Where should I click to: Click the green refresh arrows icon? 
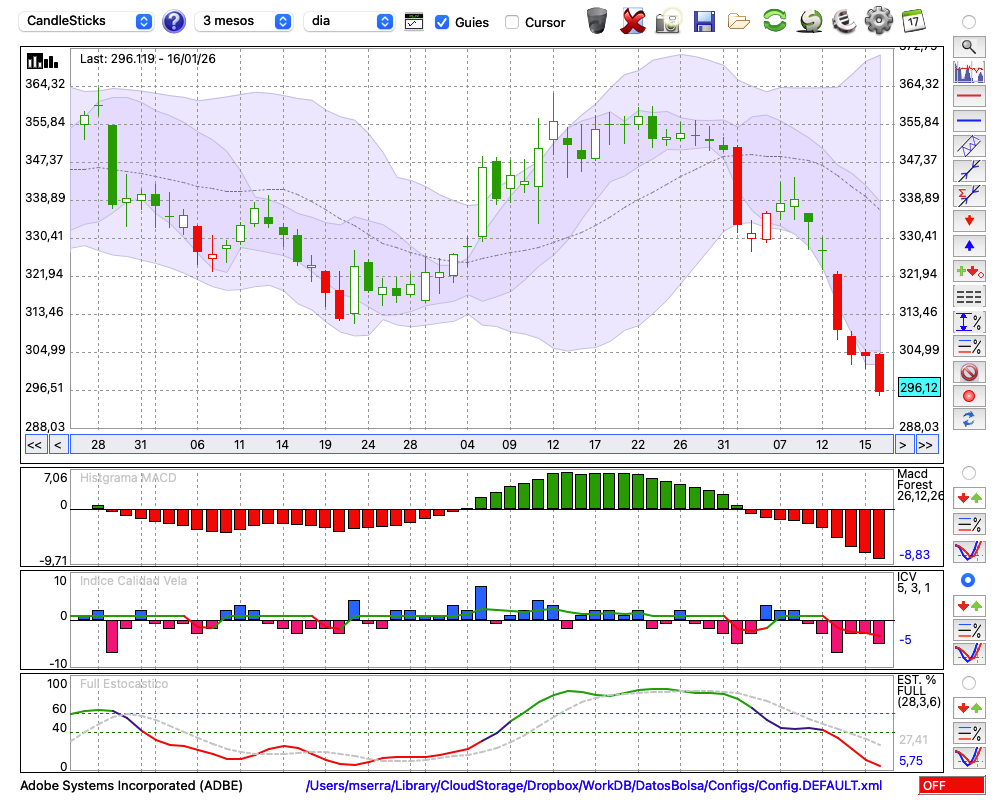774,21
